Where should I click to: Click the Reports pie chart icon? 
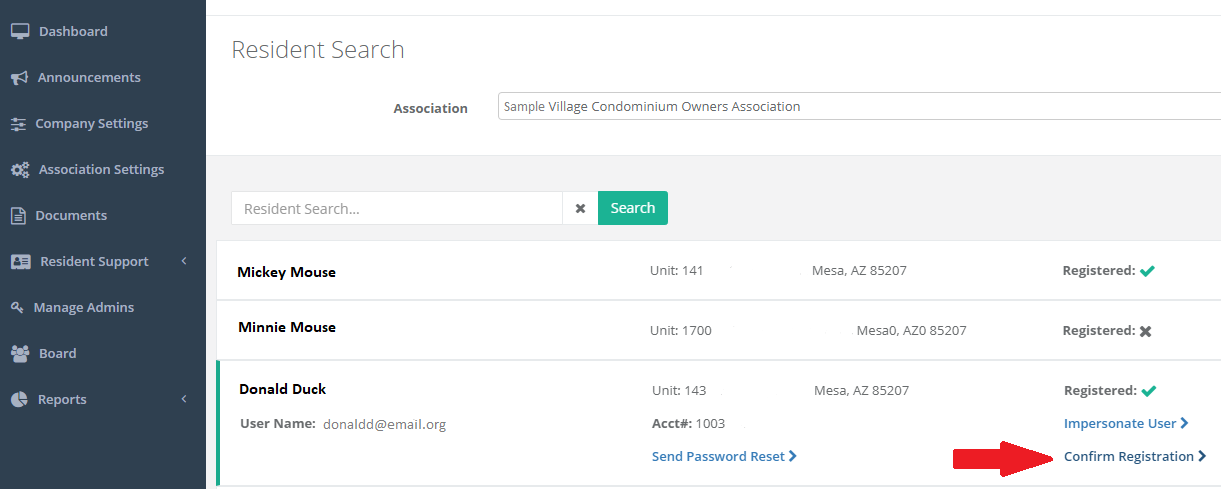coord(19,400)
